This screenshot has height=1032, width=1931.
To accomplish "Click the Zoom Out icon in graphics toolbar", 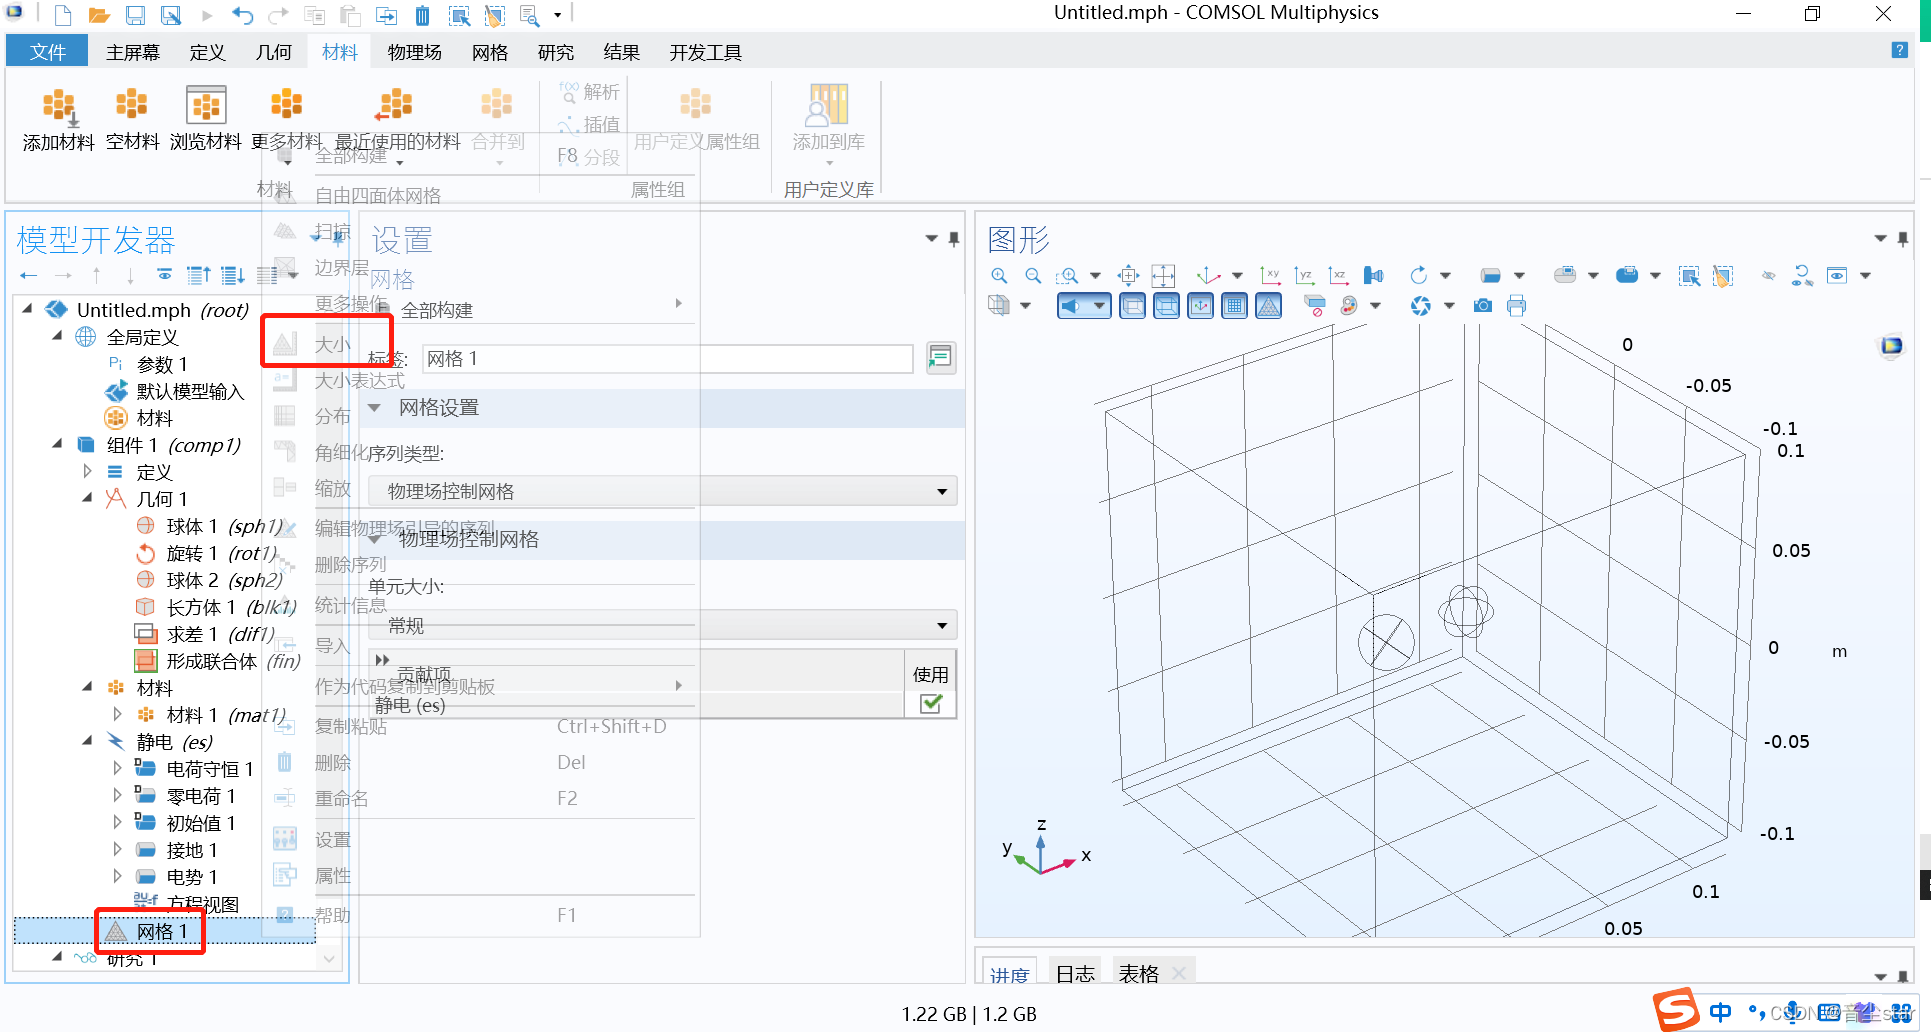I will pyautogui.click(x=1033, y=275).
